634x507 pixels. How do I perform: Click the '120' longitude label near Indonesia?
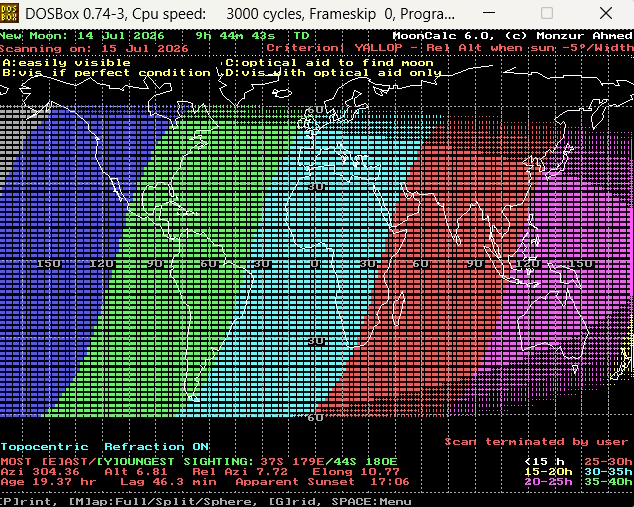[528, 264]
